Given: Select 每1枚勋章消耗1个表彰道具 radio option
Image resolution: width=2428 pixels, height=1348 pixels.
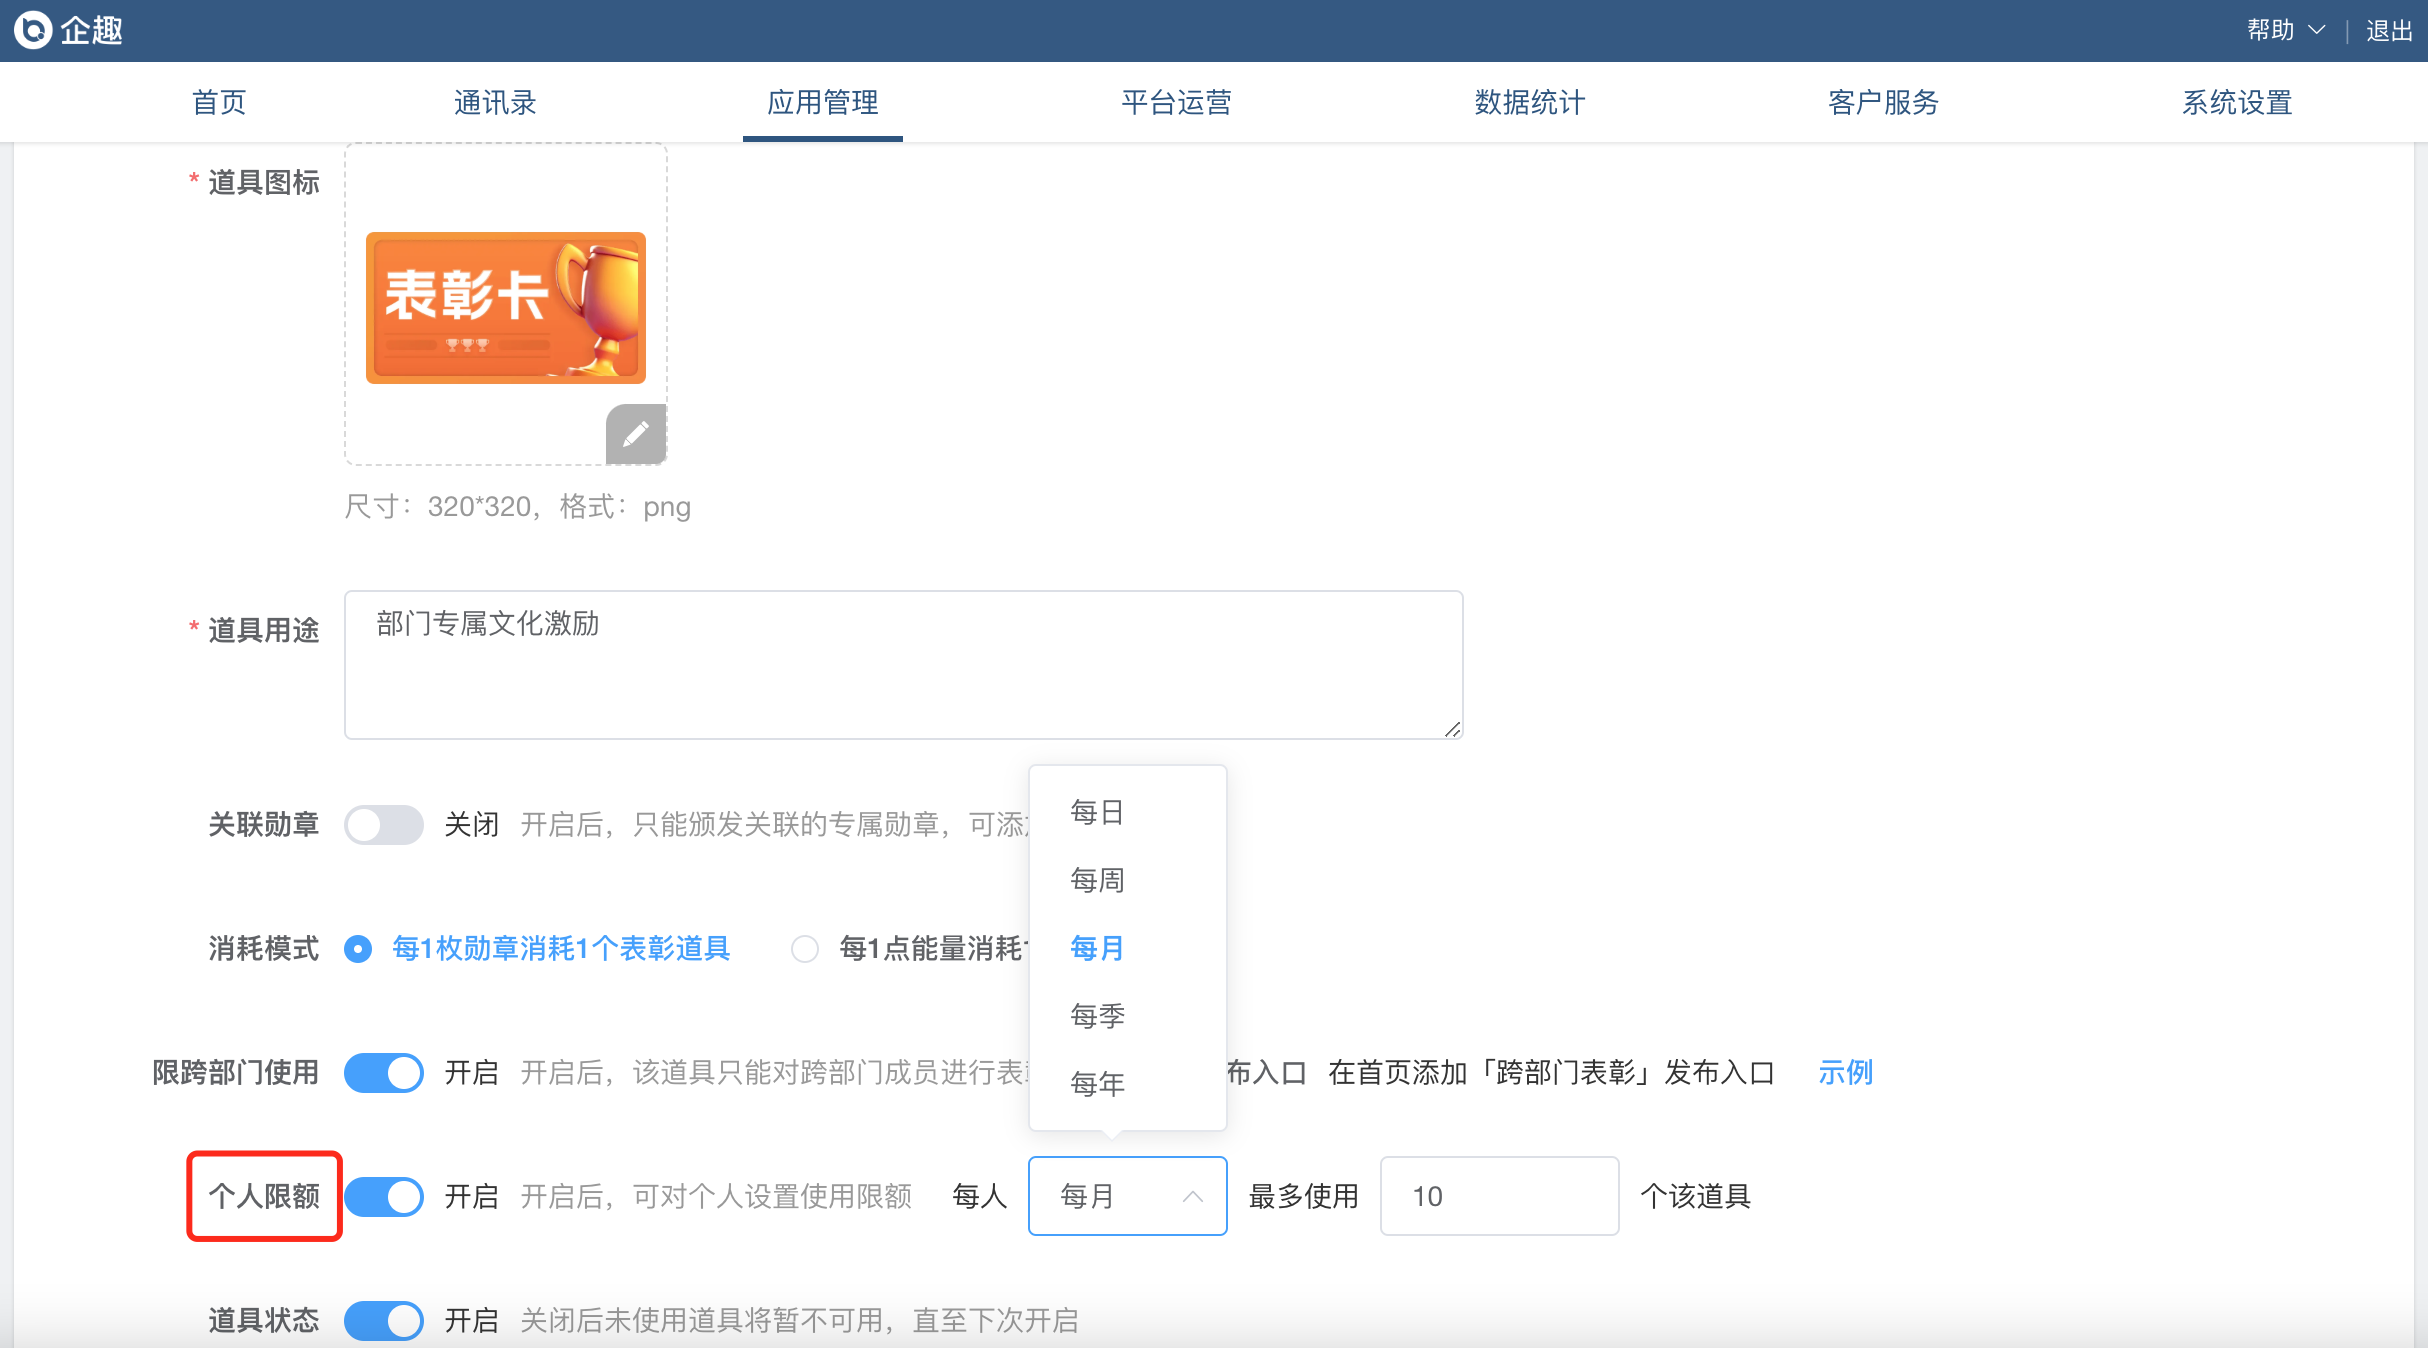Looking at the screenshot, I should point(358,949).
